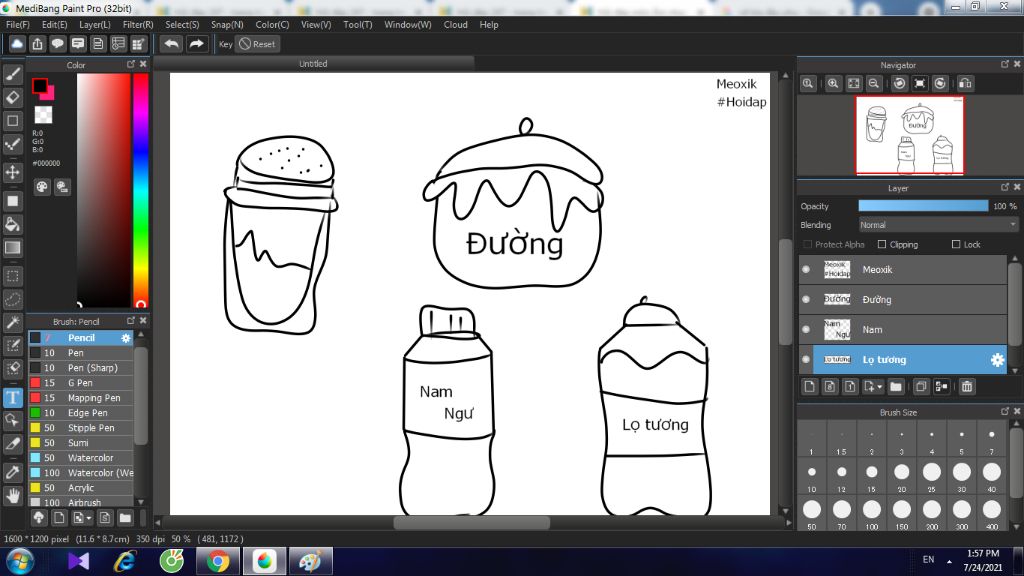Select the Watercolor brush
This screenshot has width=1024, height=576.
81,458
